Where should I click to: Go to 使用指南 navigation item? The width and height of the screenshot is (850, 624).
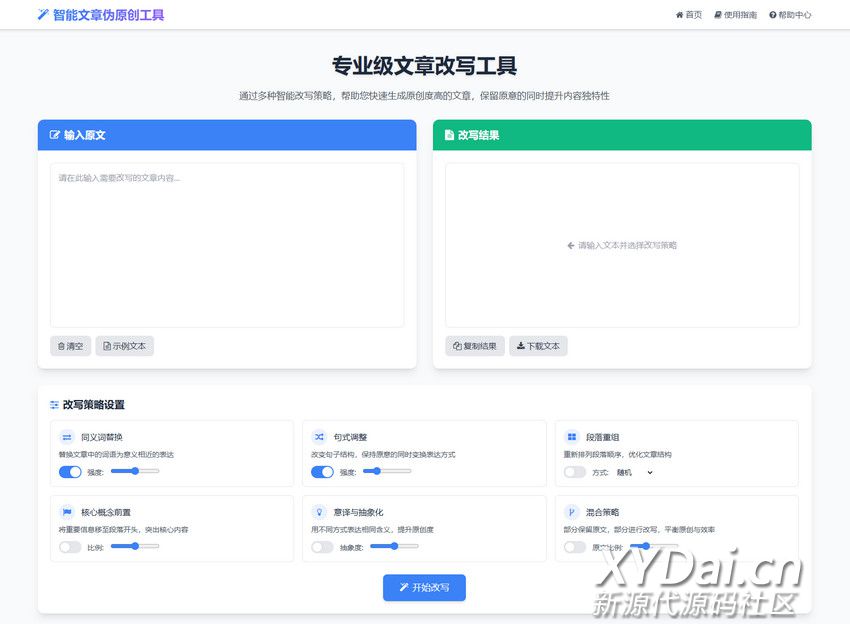click(x=735, y=15)
